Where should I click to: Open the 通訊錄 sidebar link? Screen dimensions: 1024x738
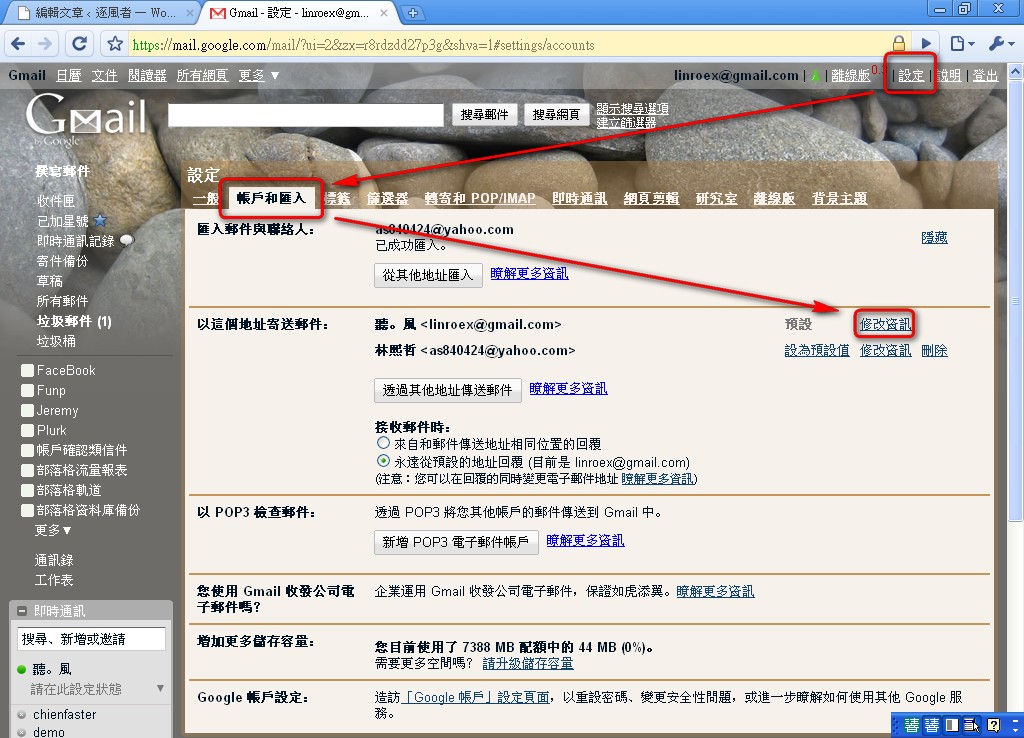coord(54,560)
